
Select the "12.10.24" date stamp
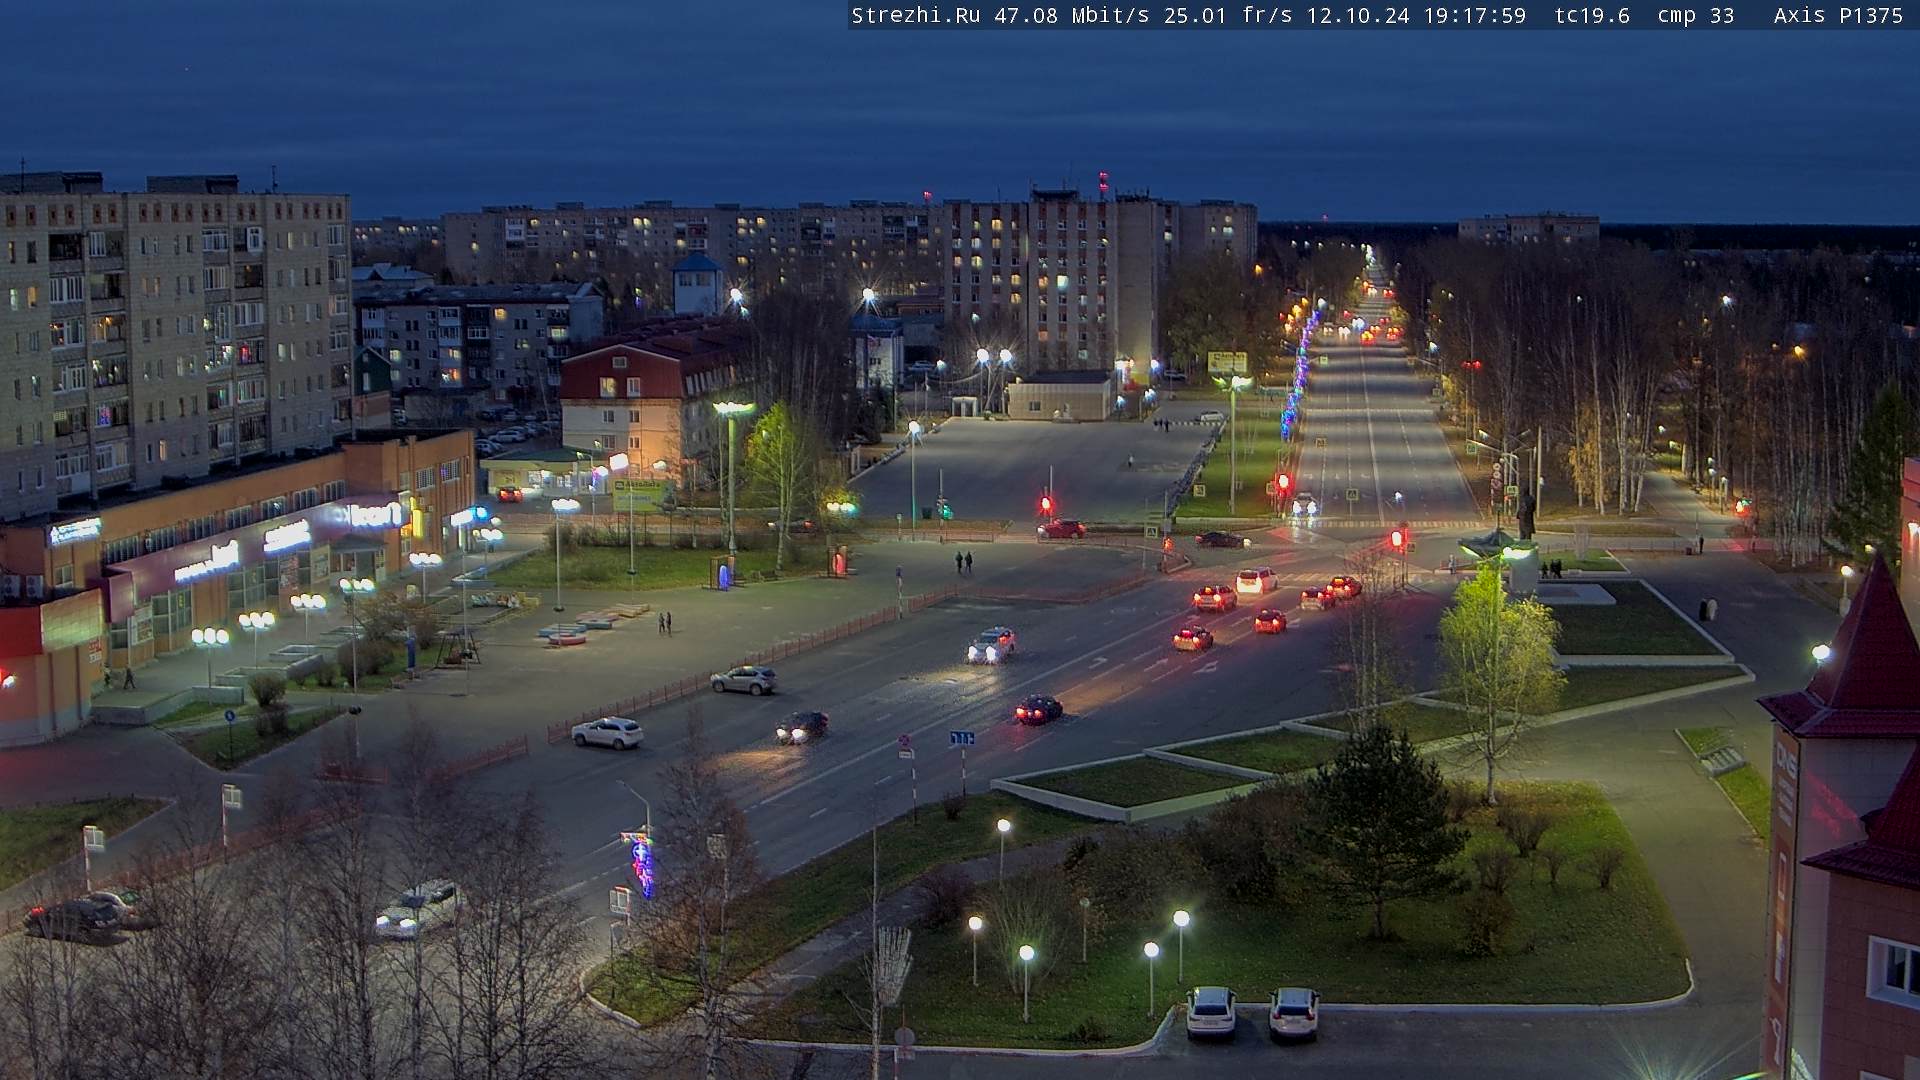[x=1358, y=15]
